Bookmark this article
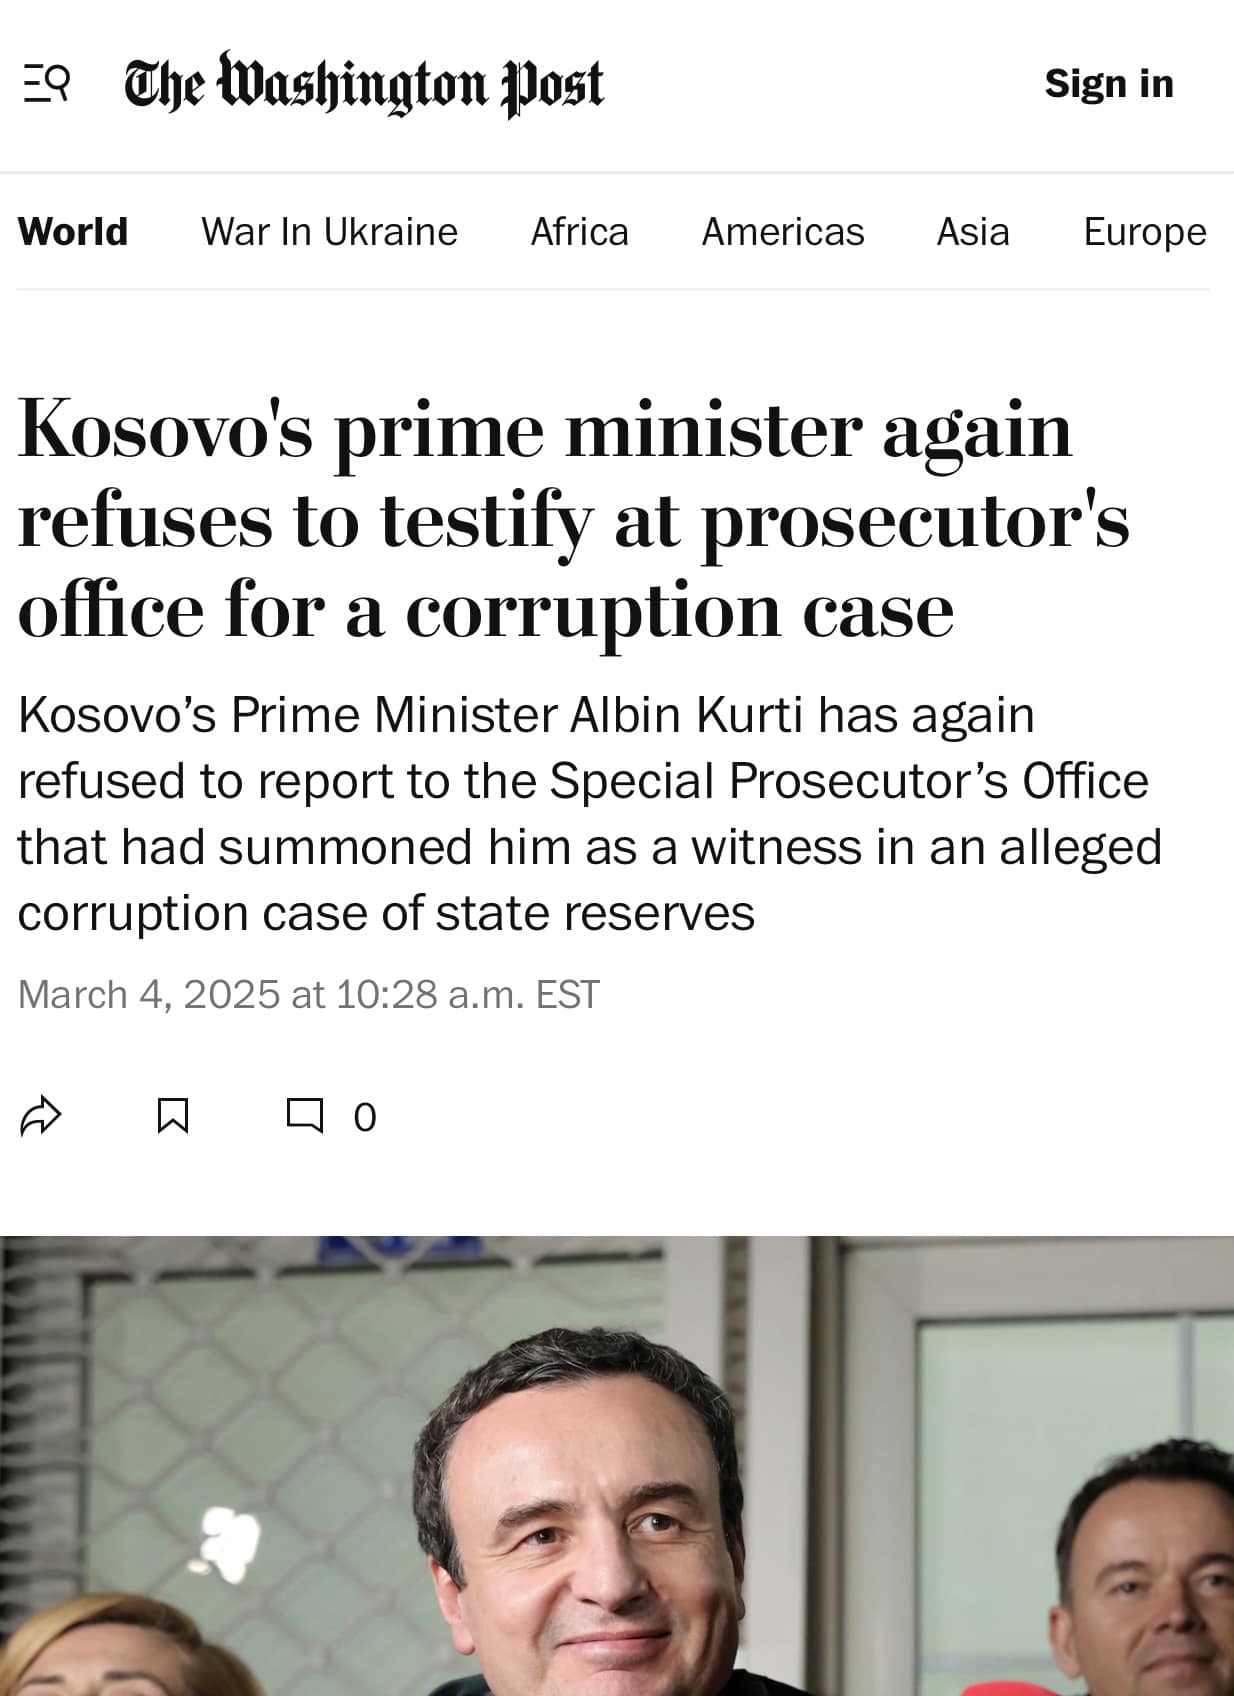This screenshot has width=1234, height=1696. pyautogui.click(x=173, y=1116)
